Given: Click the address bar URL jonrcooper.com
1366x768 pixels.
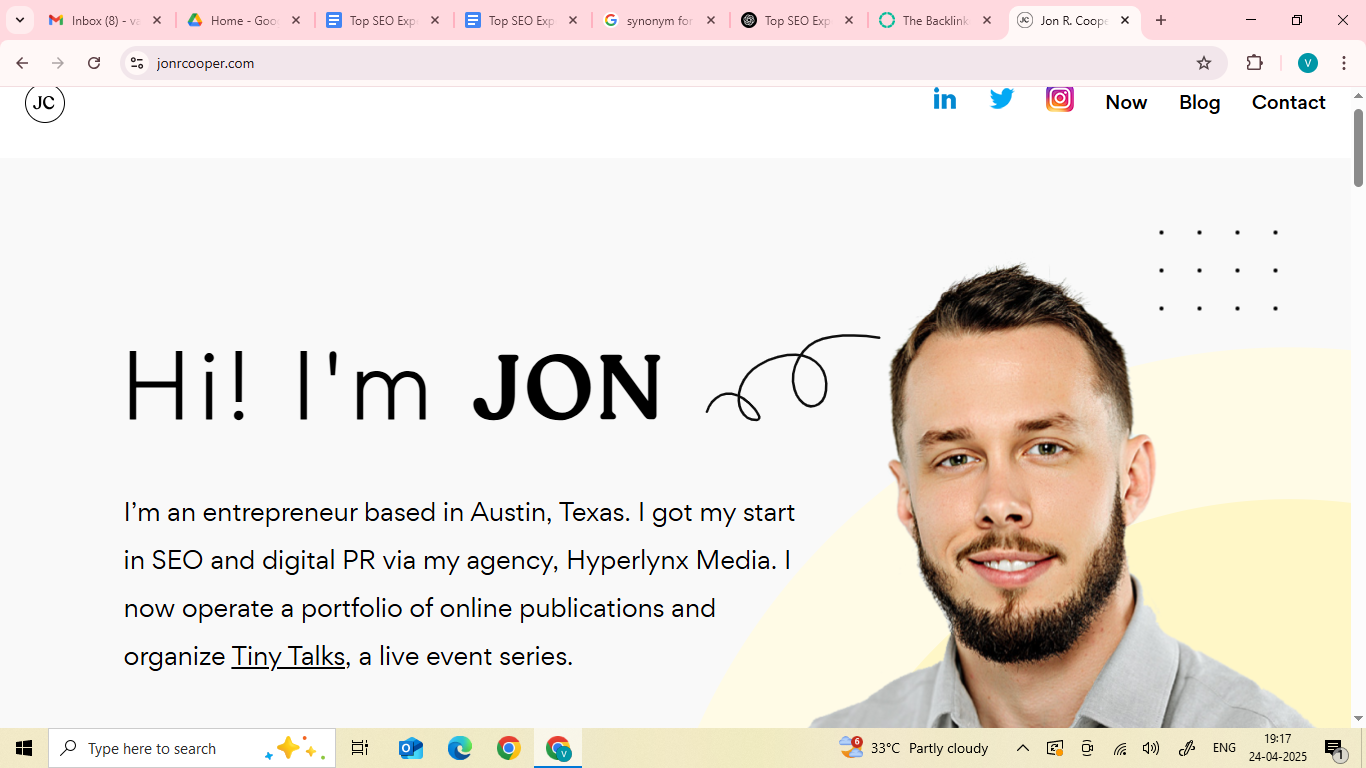Looking at the screenshot, I should (205, 63).
